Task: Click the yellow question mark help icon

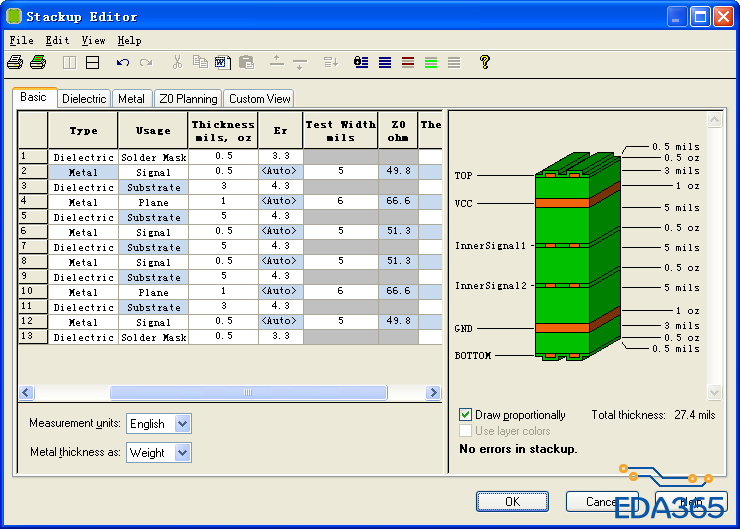Action: 485,62
